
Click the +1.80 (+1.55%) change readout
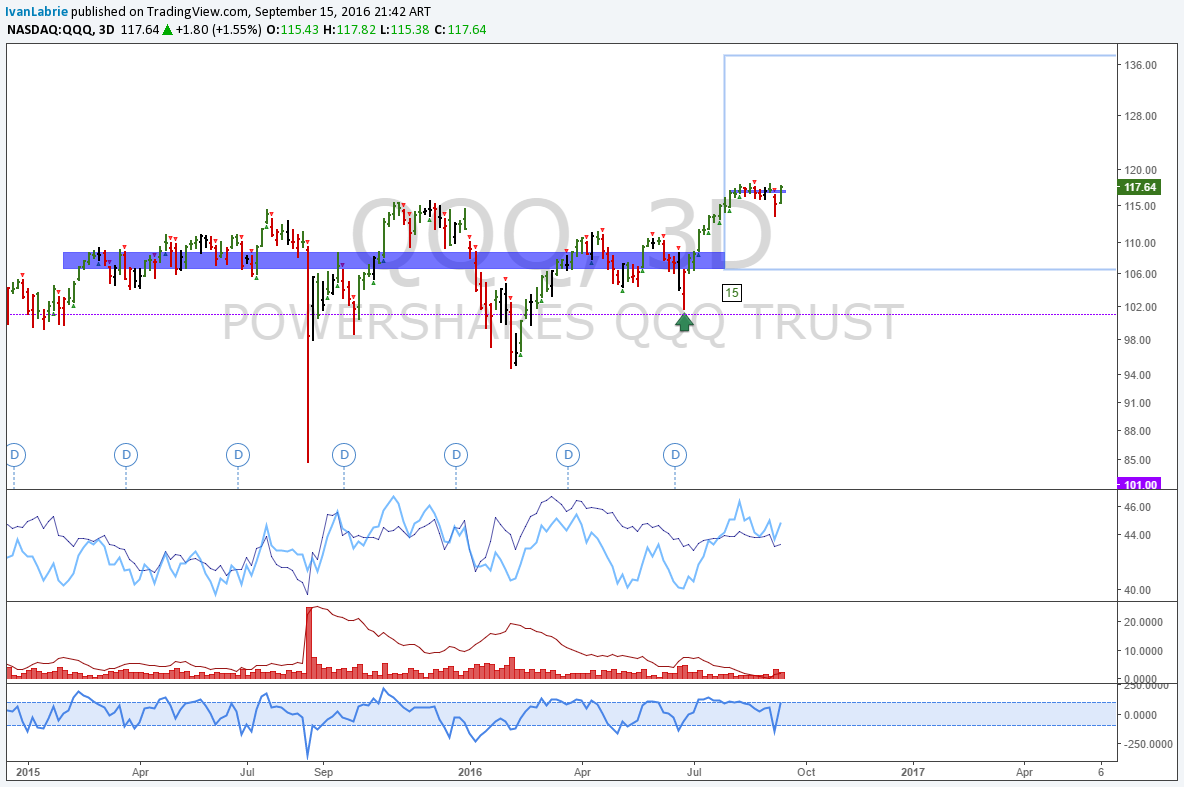(x=218, y=29)
